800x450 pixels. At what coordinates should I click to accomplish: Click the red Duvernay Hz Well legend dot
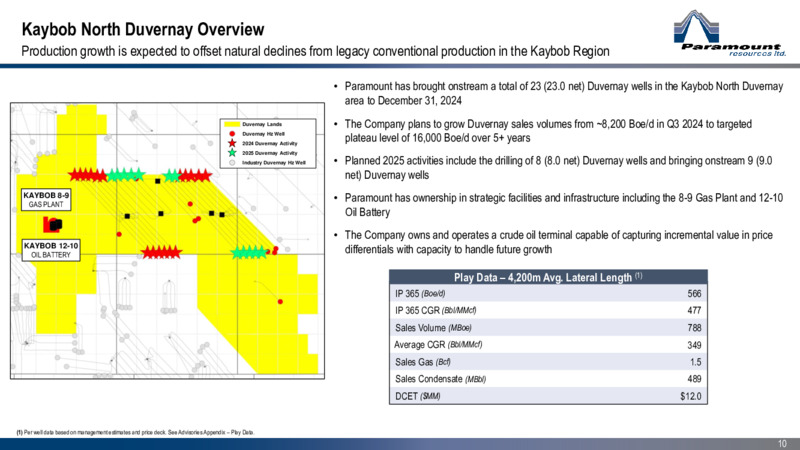[232, 134]
